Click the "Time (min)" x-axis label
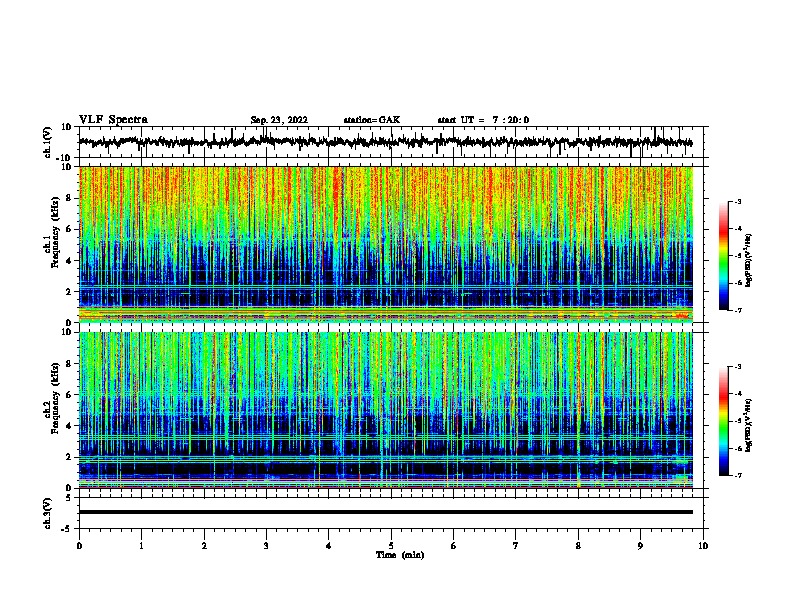This screenshot has height=612, width=792. (x=400, y=555)
